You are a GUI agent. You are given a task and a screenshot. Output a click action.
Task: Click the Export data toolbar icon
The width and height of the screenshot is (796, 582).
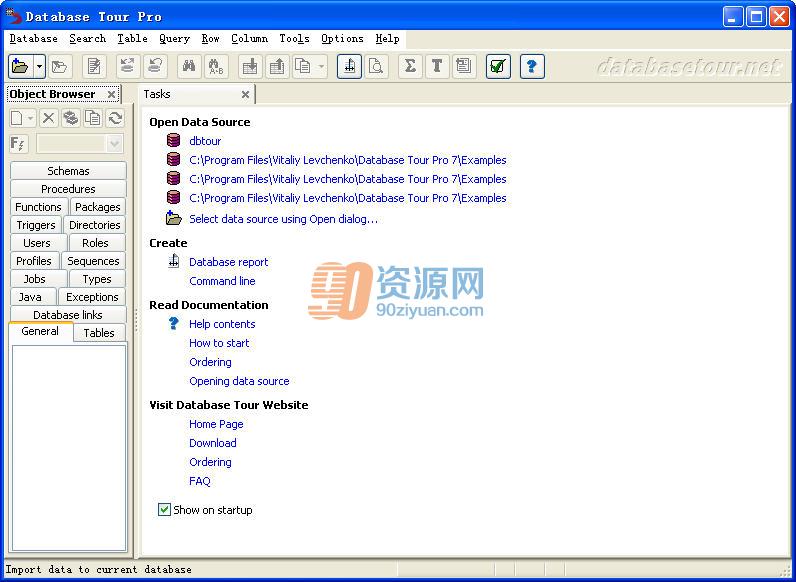(x=277, y=66)
